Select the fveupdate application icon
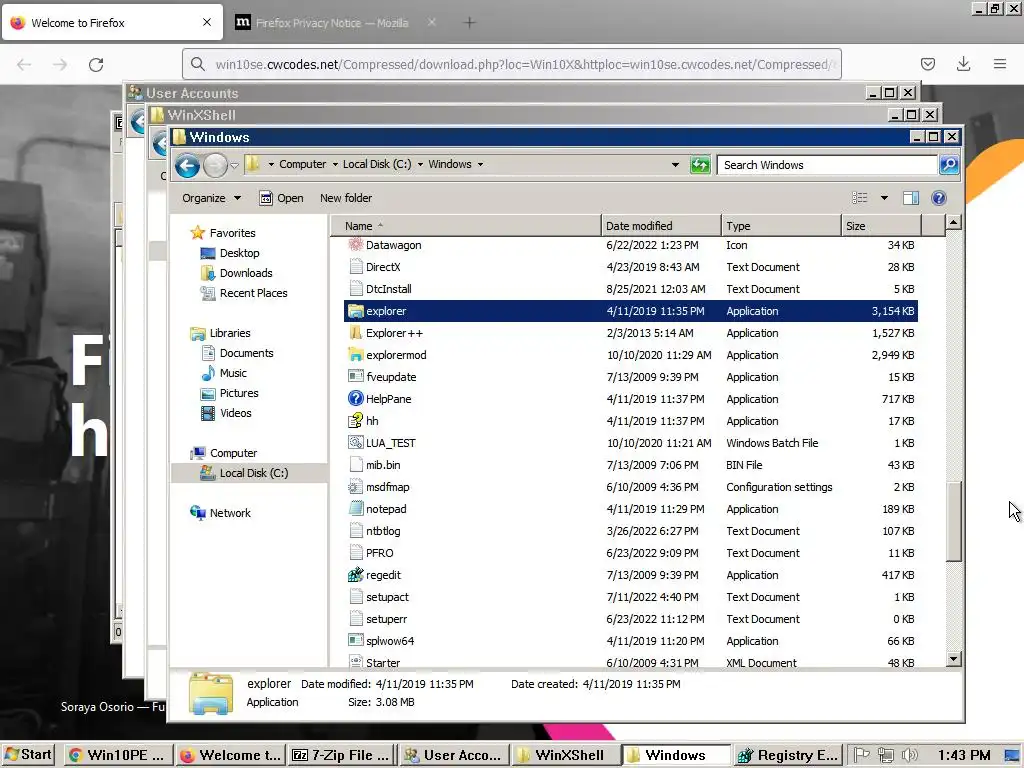The image size is (1024, 768). [355, 377]
